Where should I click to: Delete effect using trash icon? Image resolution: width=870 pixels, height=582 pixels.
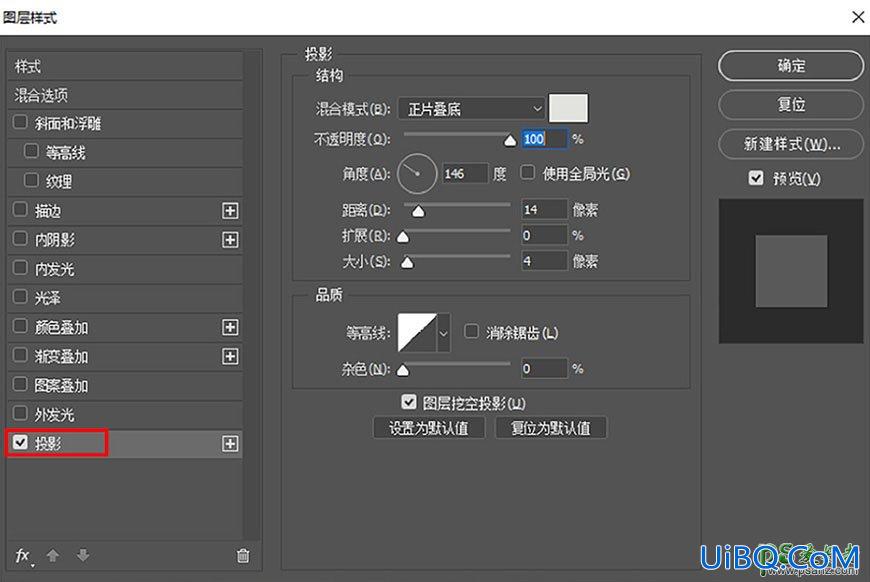(243, 555)
